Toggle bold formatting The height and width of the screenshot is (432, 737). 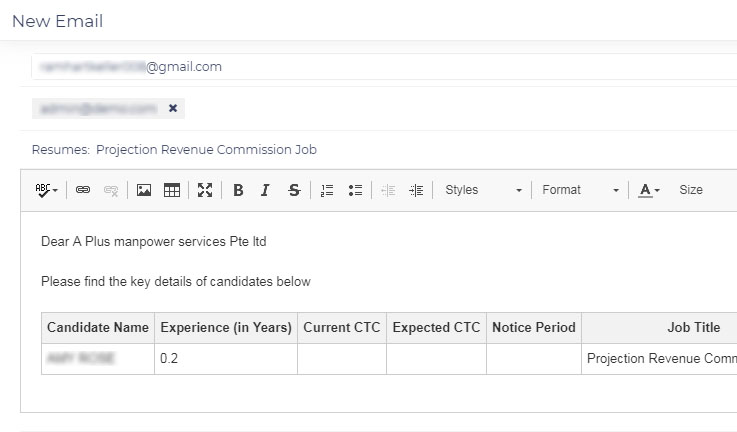click(238, 190)
